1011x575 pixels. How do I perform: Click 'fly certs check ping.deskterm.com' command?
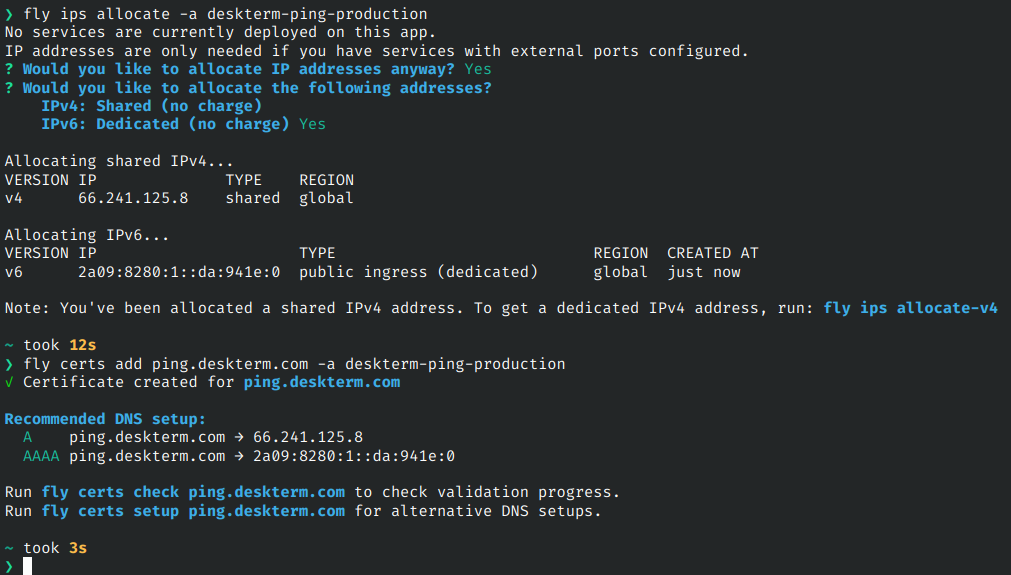[x=193, y=492]
